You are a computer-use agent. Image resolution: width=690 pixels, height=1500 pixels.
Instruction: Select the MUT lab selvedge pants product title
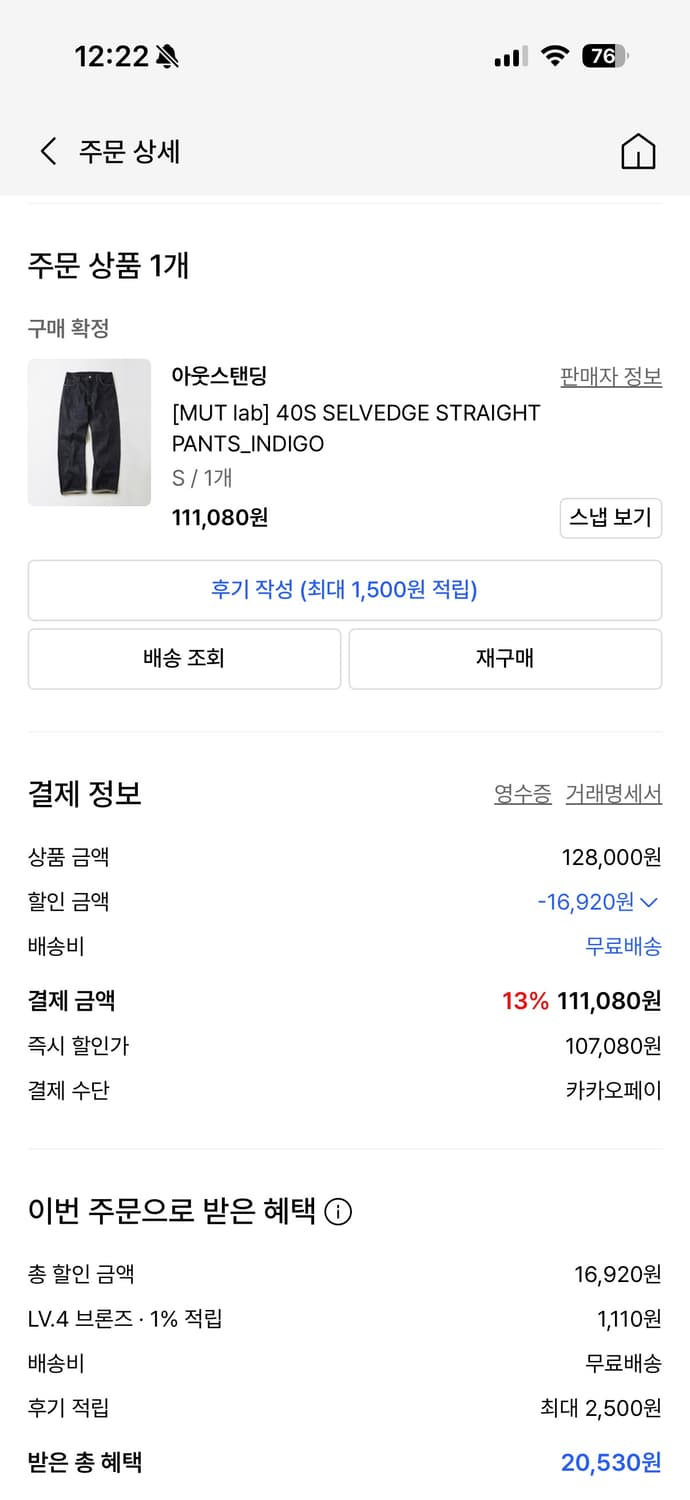[x=356, y=428]
